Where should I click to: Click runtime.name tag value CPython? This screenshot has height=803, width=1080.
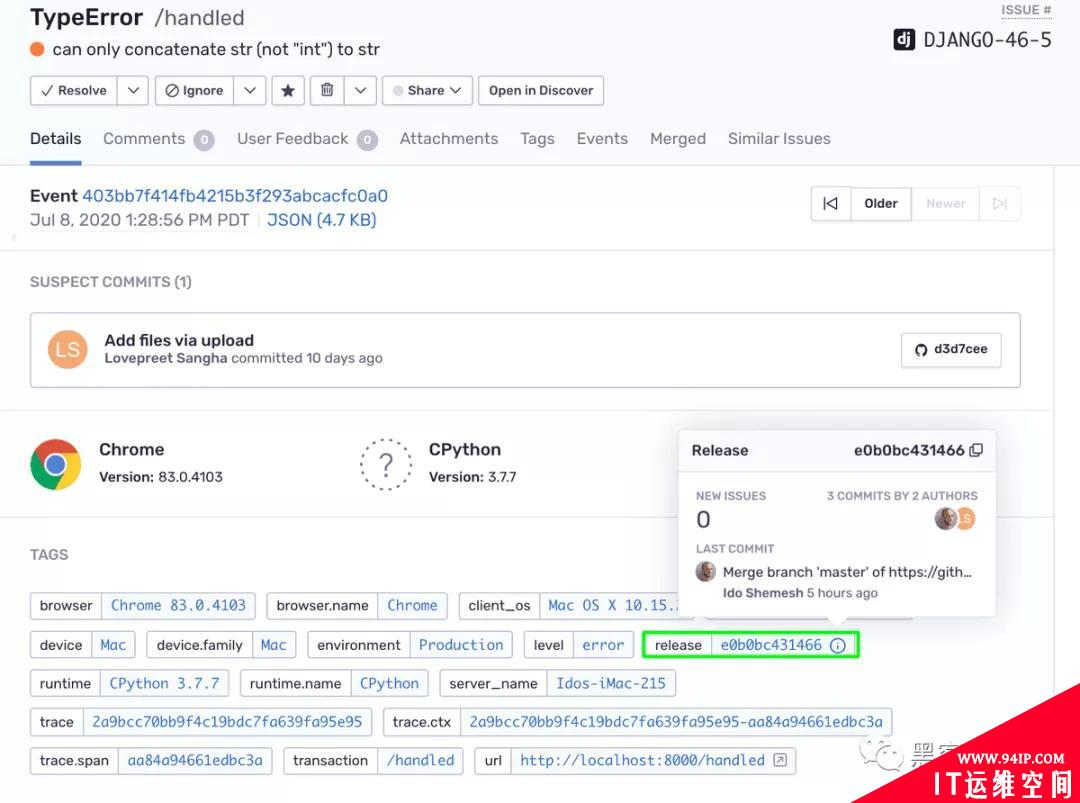click(x=389, y=683)
